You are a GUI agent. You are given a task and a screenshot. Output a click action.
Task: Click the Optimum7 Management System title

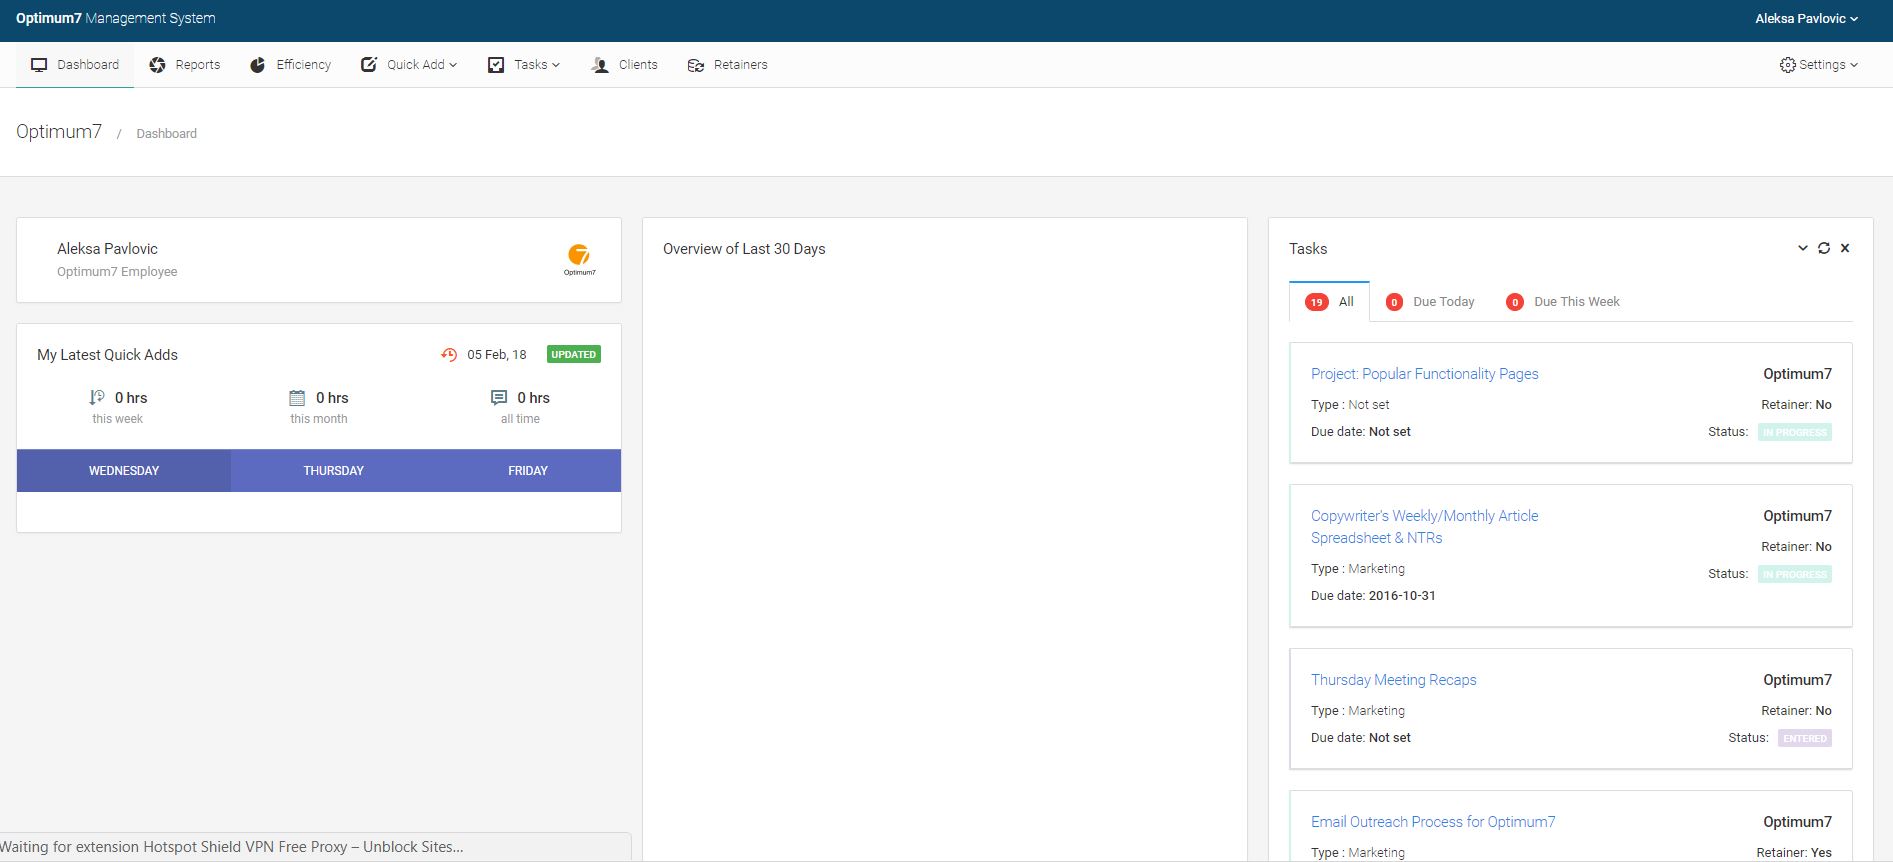(x=116, y=18)
